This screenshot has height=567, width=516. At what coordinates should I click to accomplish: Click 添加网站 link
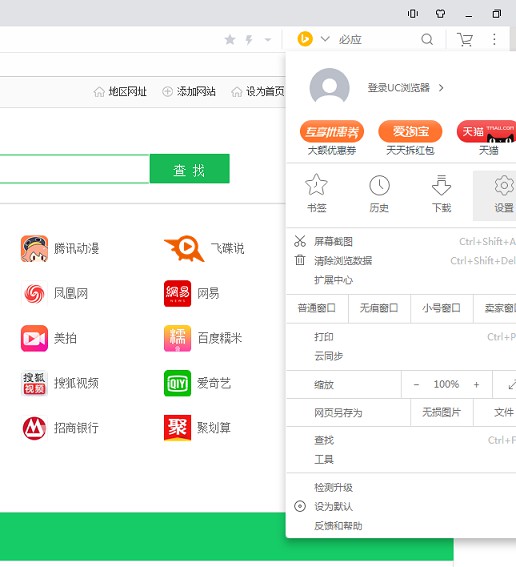[196, 91]
